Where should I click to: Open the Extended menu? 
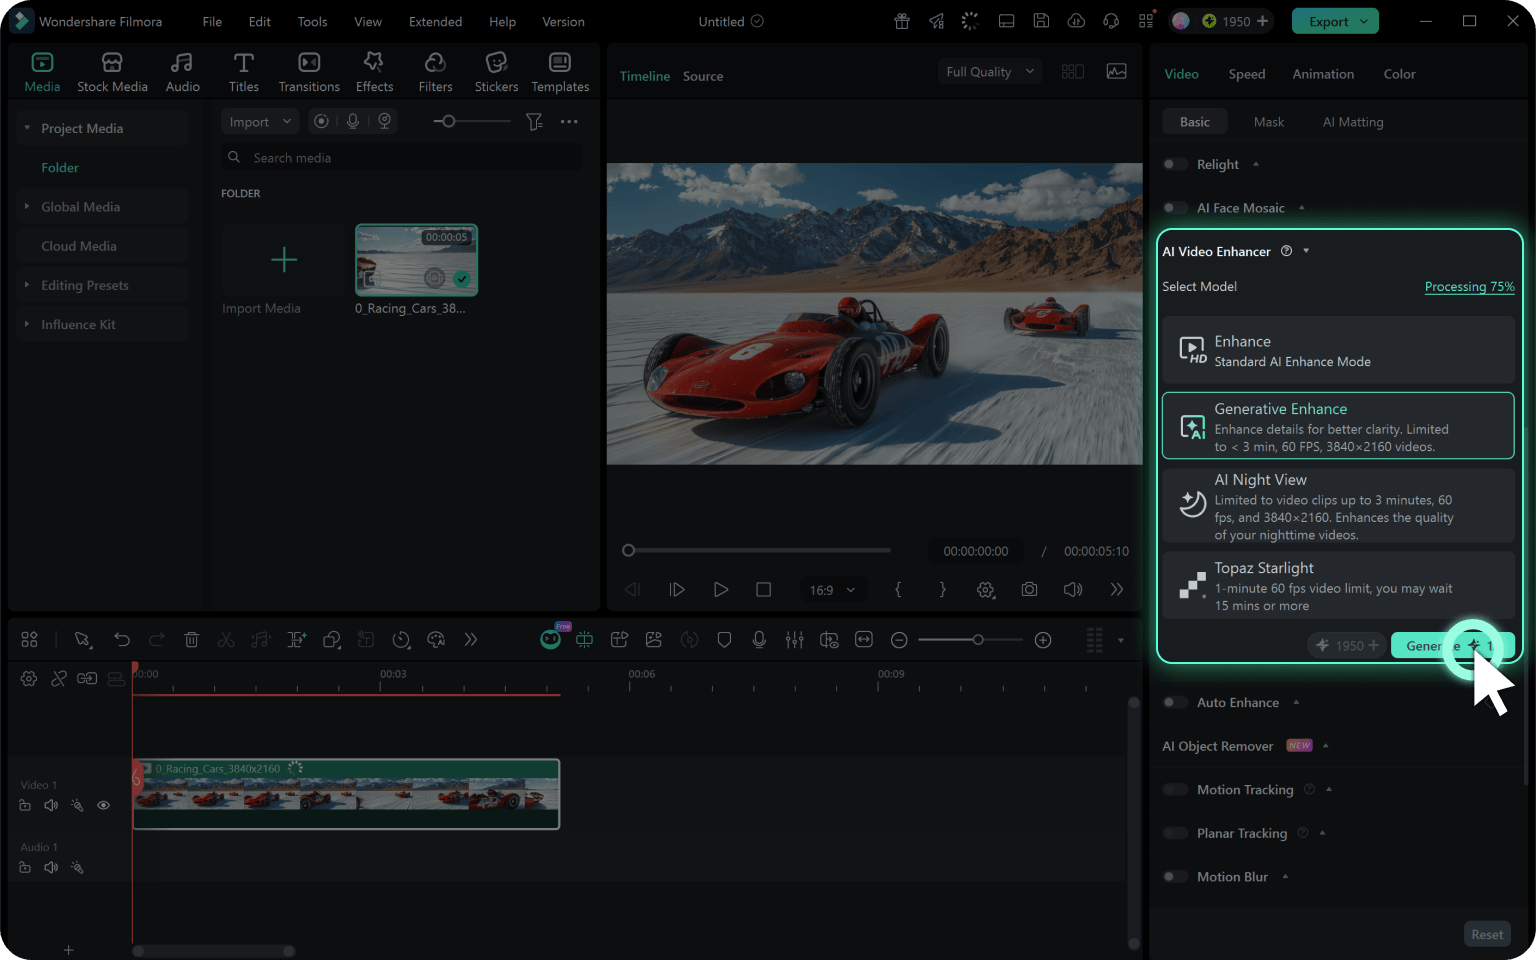coord(435,22)
